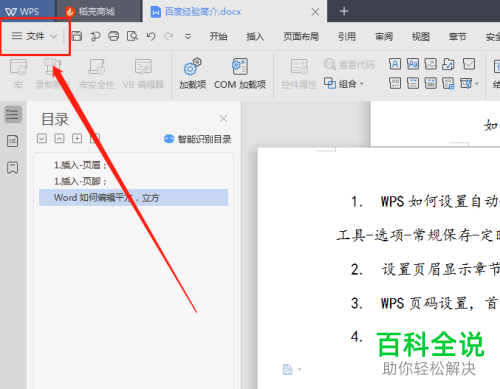This screenshot has height=389, width=500.
Task: Insert combo box content control icon
Action: pyautogui.click(x=395, y=83)
